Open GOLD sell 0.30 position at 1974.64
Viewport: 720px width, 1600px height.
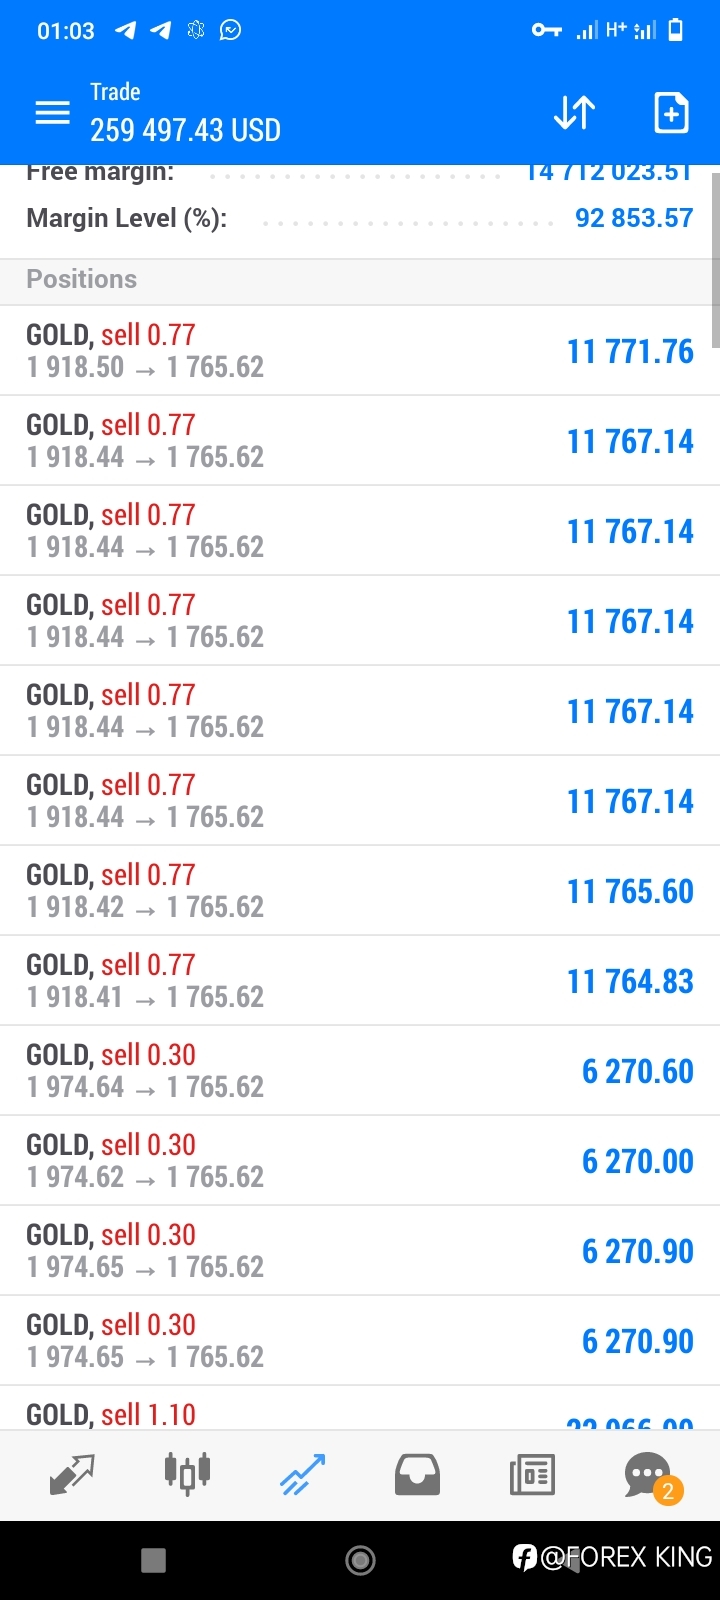pyautogui.click(x=360, y=1070)
